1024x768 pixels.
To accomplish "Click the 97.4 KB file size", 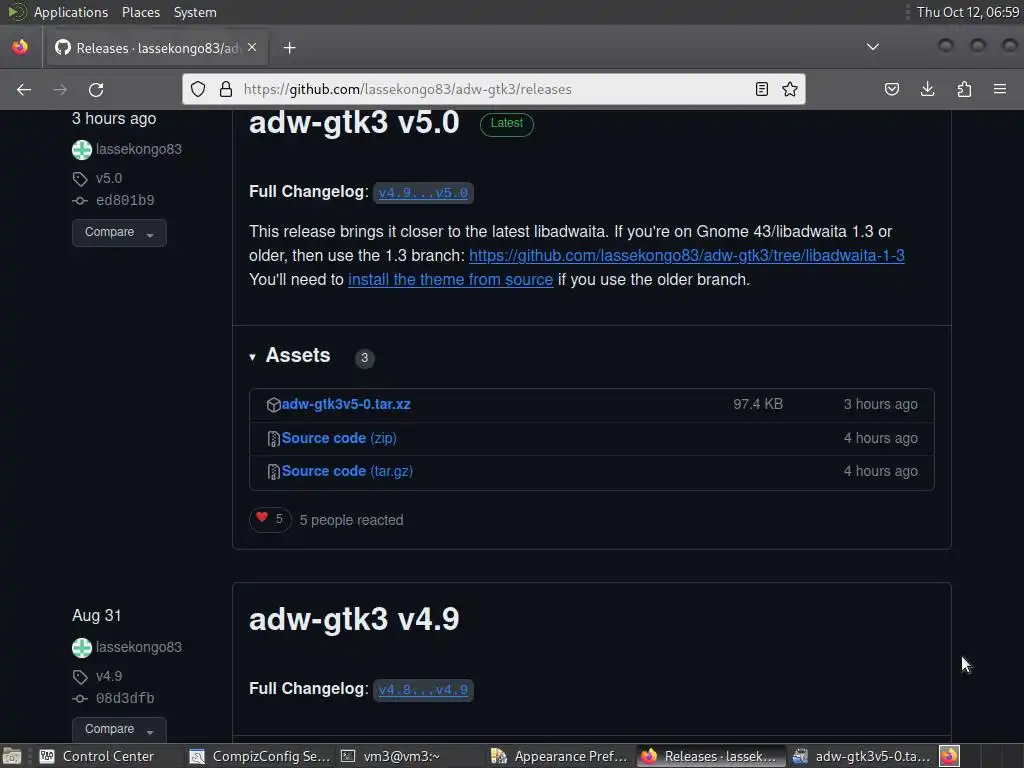I will pyautogui.click(x=758, y=404).
